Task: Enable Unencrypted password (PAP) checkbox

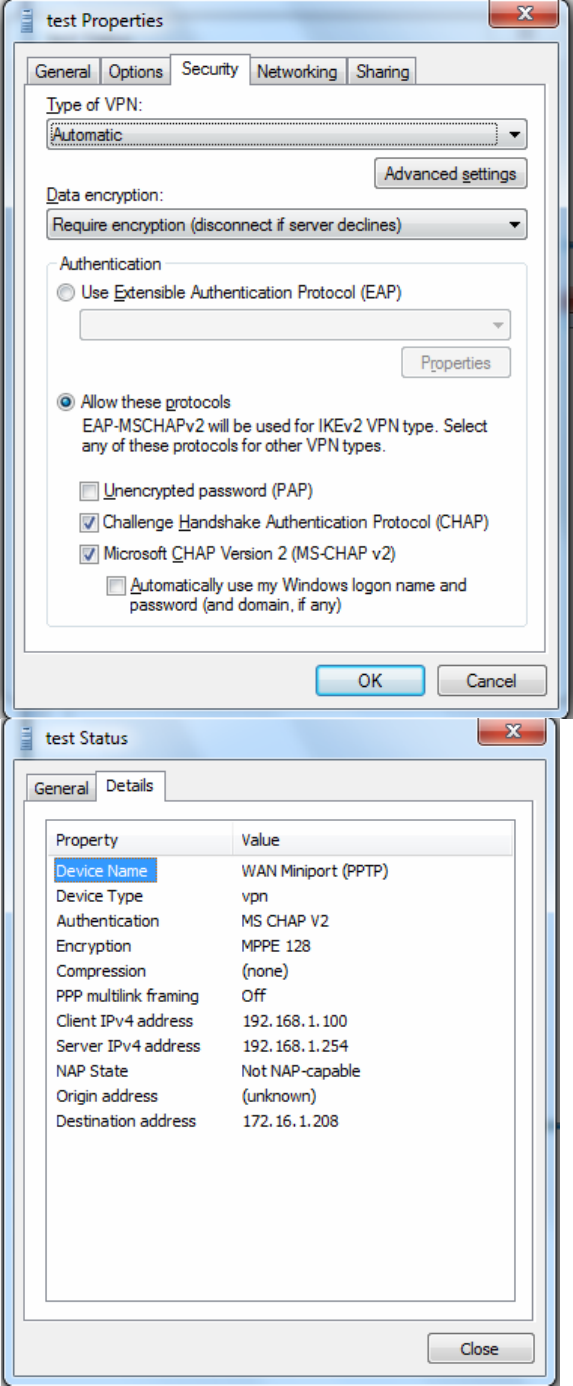Action: point(89,491)
